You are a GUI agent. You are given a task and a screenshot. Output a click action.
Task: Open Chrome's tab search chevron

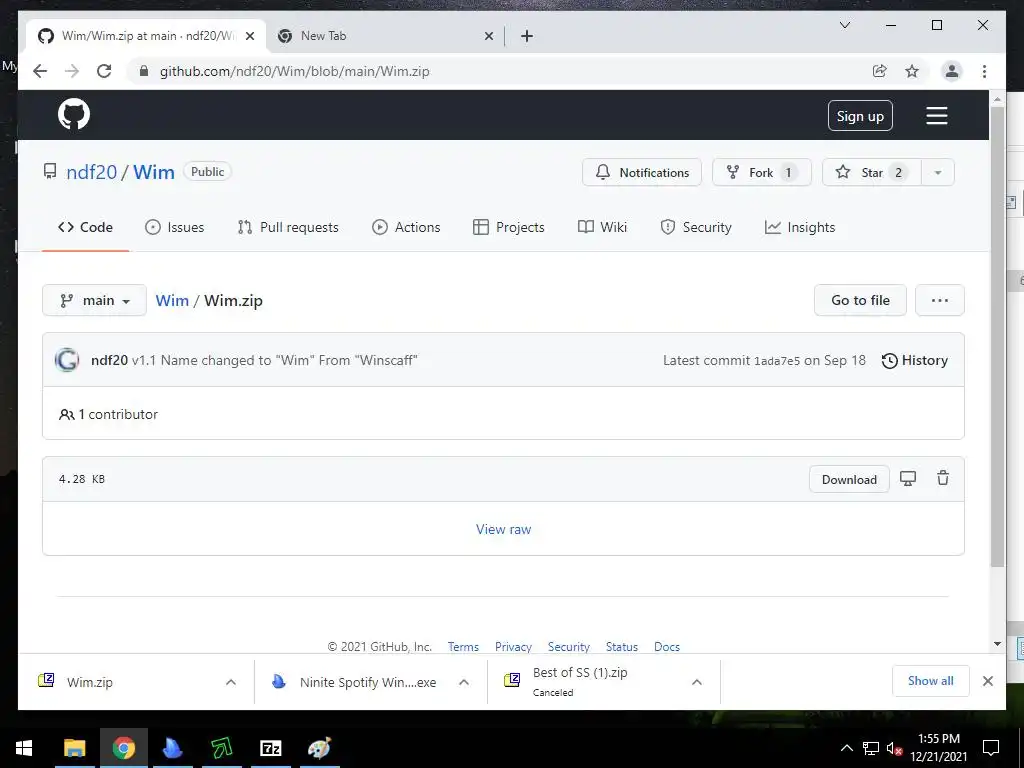tap(844, 25)
